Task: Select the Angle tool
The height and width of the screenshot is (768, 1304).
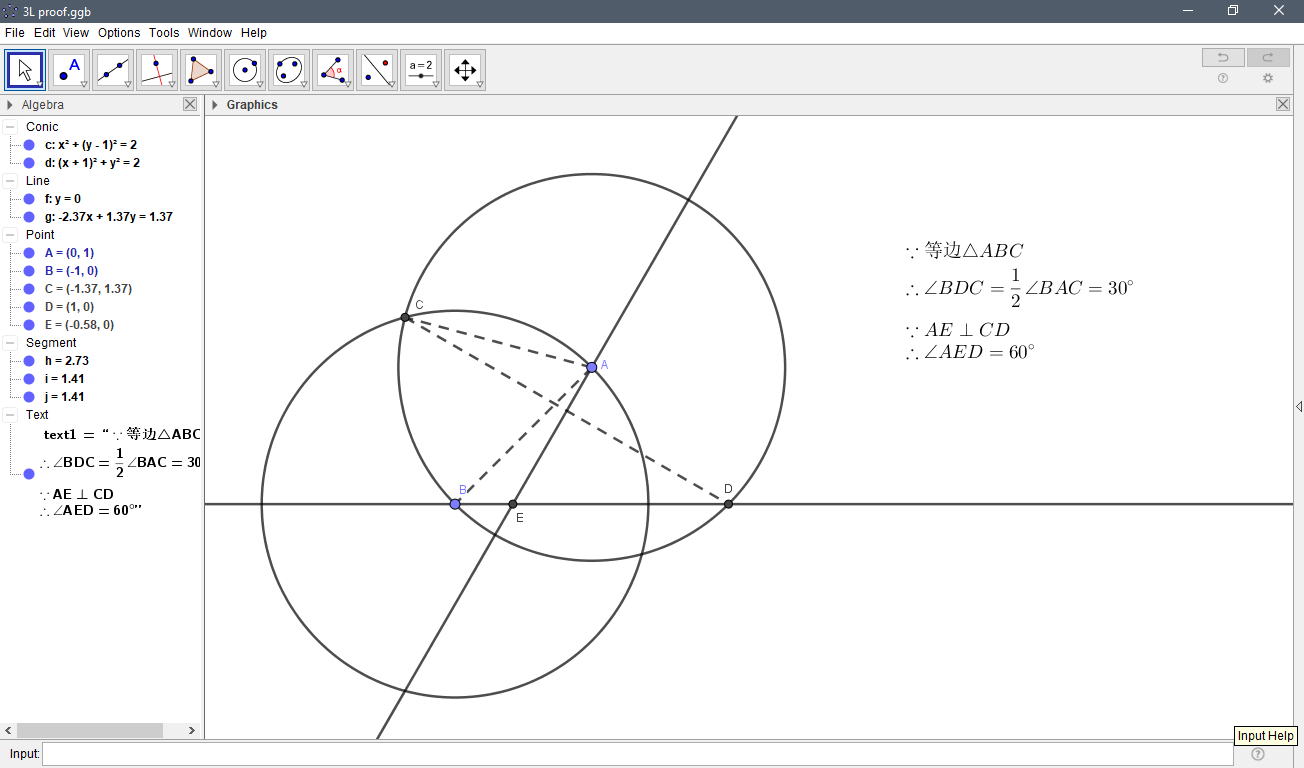Action: coord(333,69)
